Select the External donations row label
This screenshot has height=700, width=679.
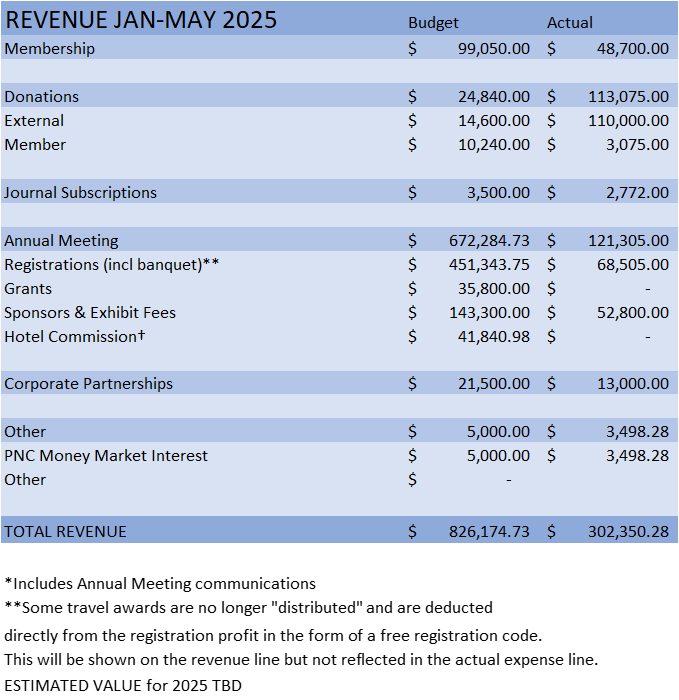tap(34, 120)
